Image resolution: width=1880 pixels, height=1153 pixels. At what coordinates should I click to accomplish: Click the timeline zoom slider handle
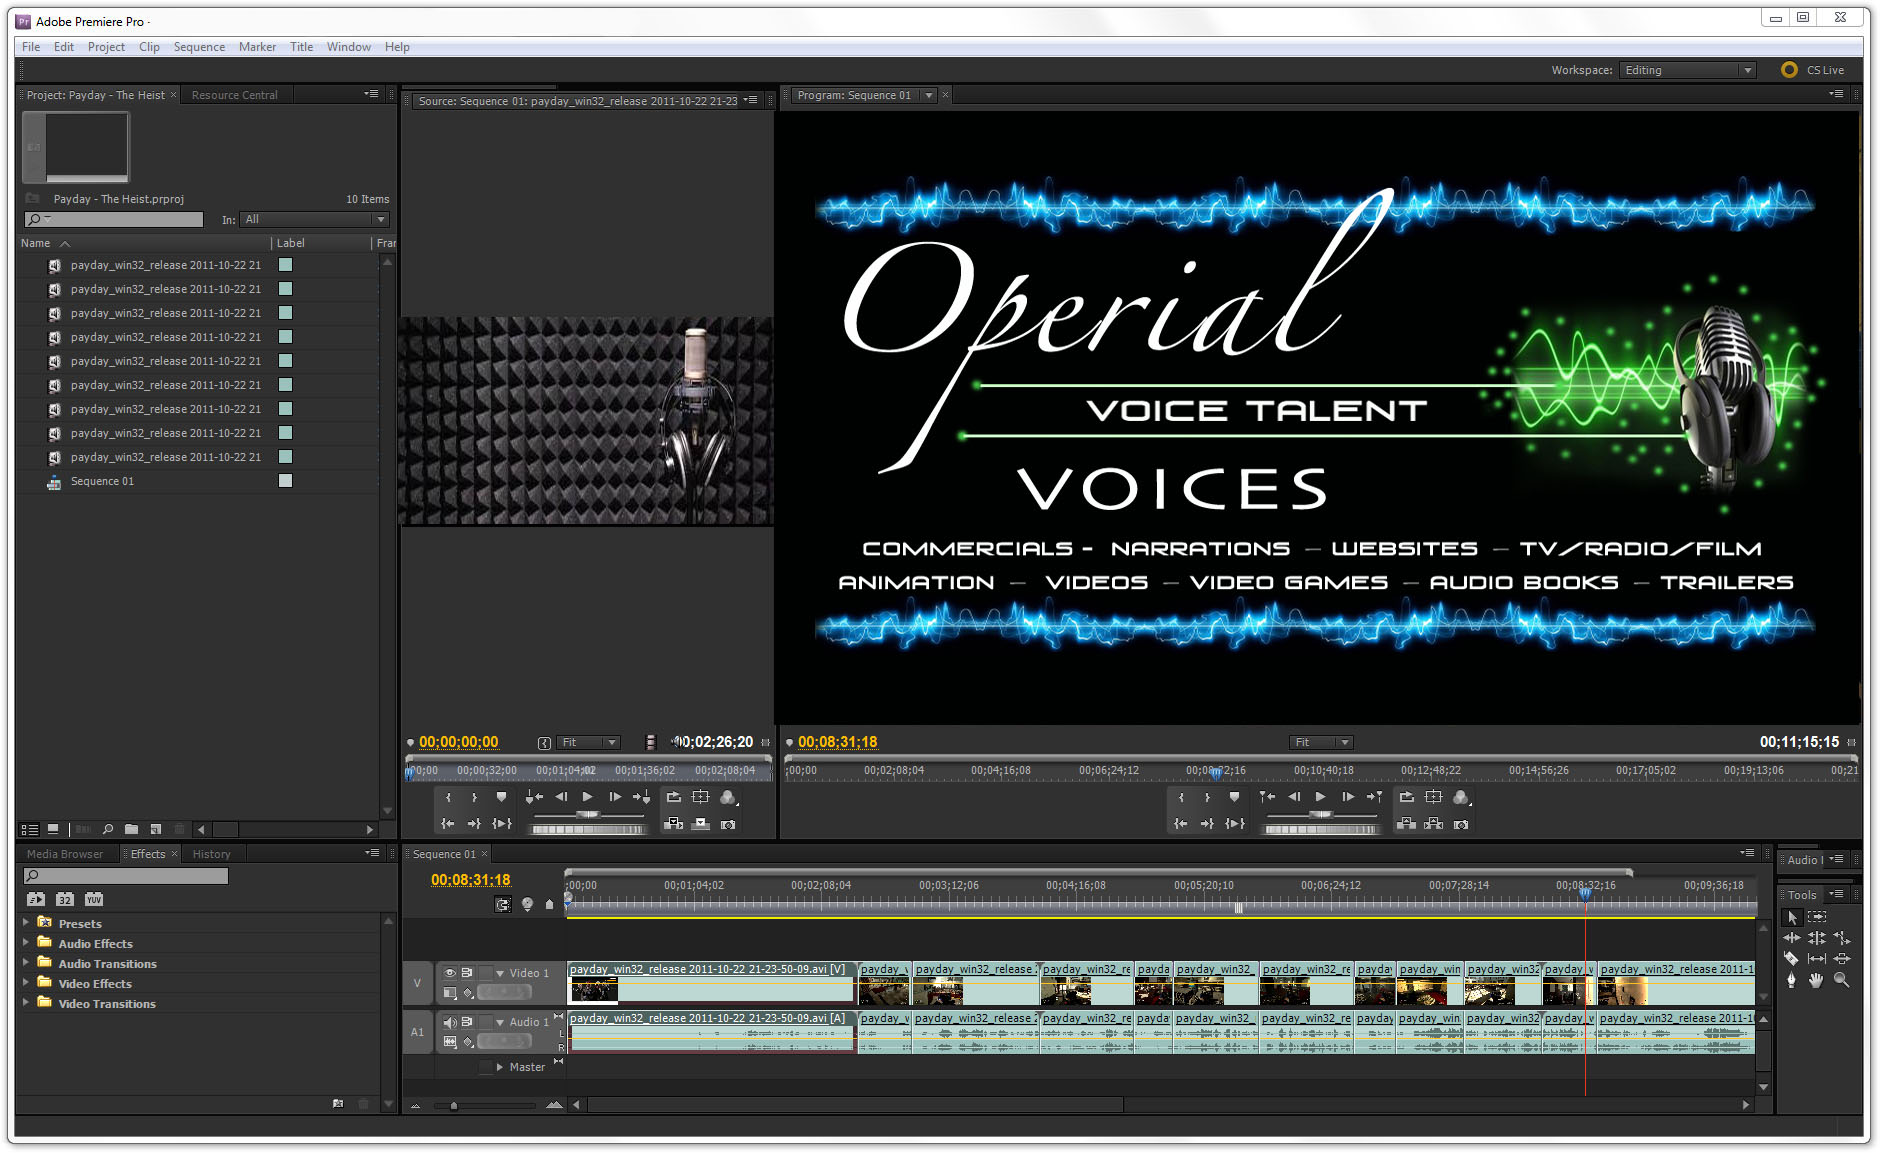(x=454, y=1105)
